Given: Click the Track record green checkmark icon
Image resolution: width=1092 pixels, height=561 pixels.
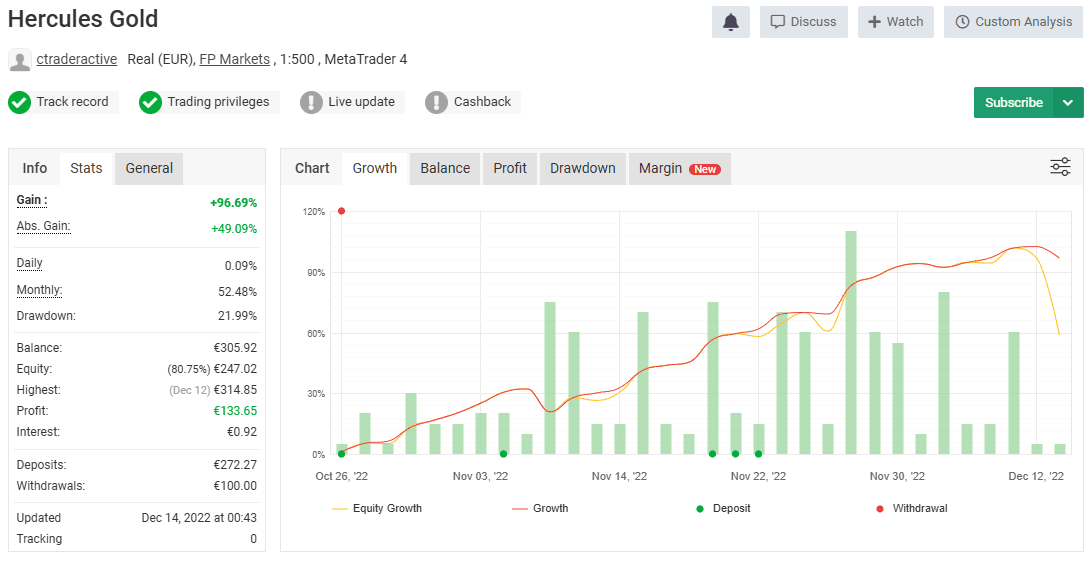Looking at the screenshot, I should [20, 102].
